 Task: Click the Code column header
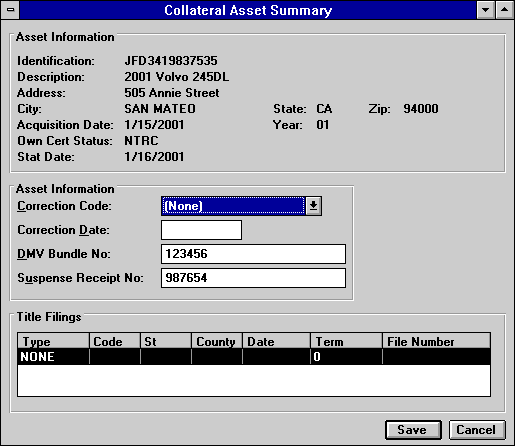coord(115,341)
